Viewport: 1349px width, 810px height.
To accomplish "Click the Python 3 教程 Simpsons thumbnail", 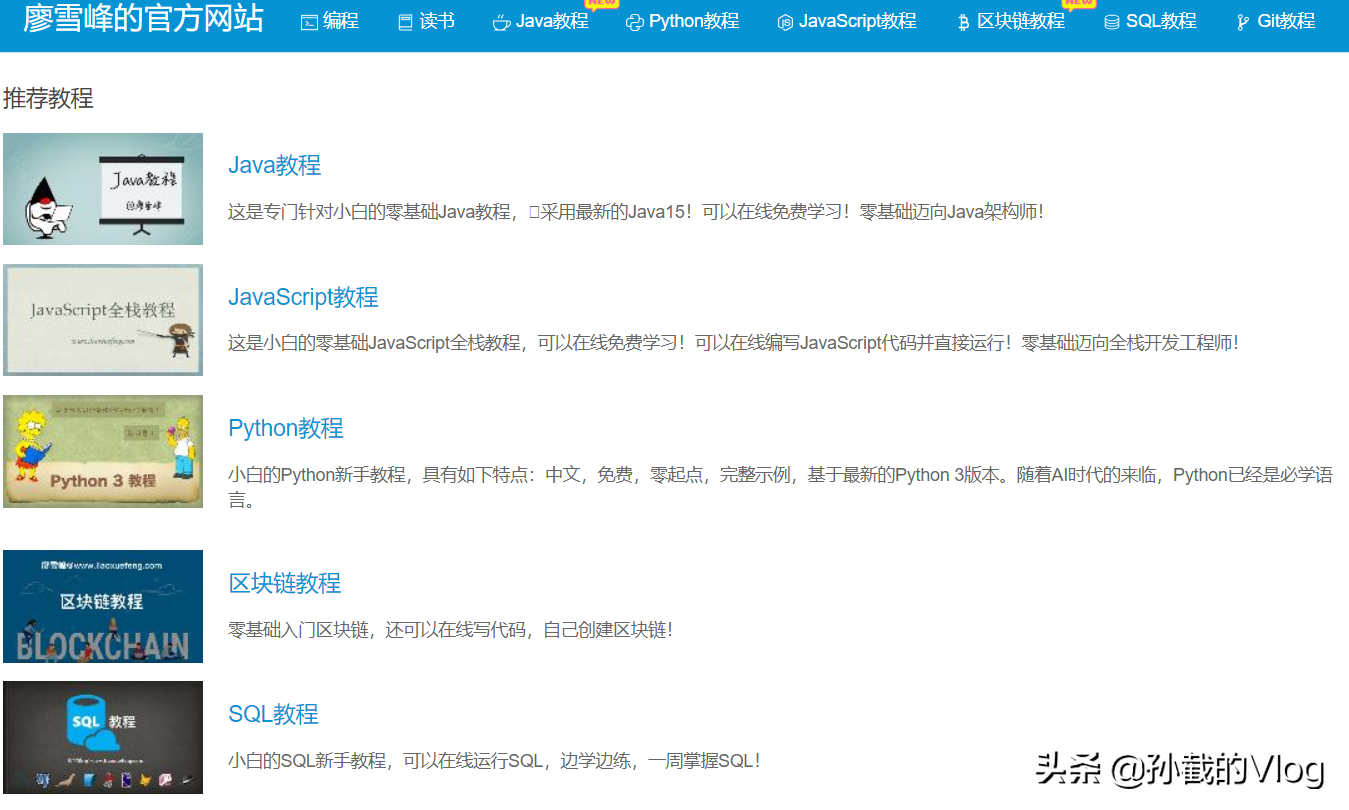I will pos(103,451).
